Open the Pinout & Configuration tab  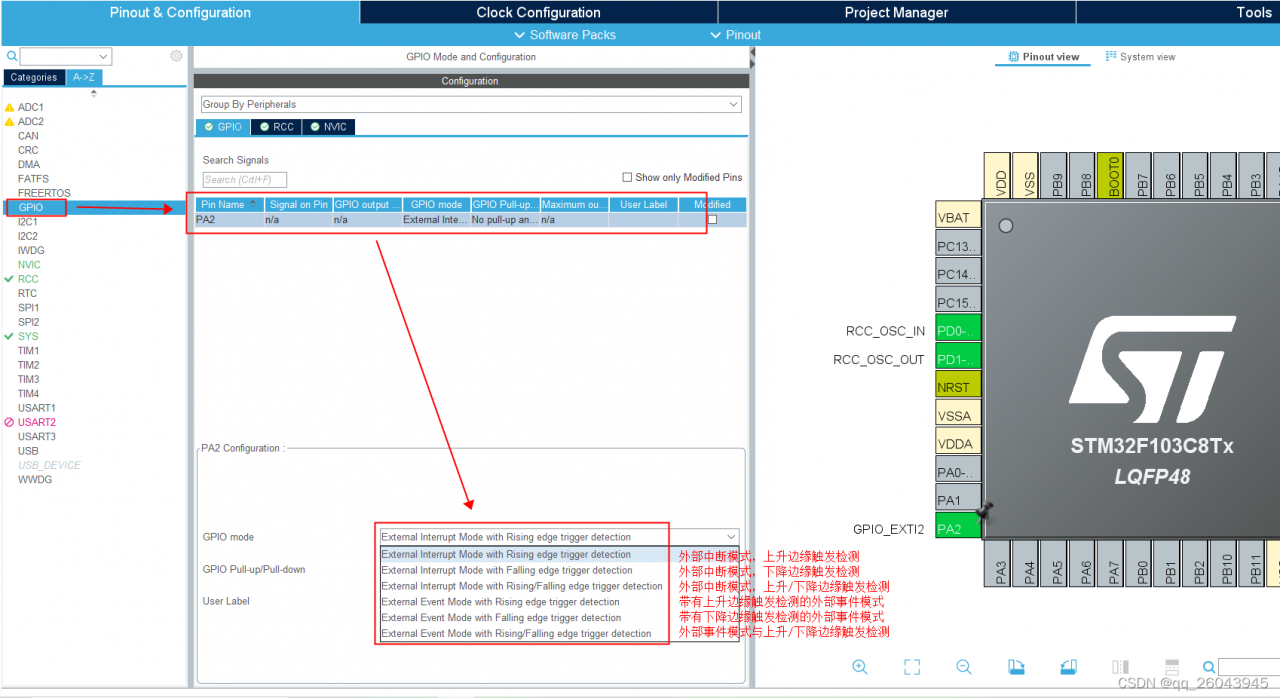coord(180,12)
